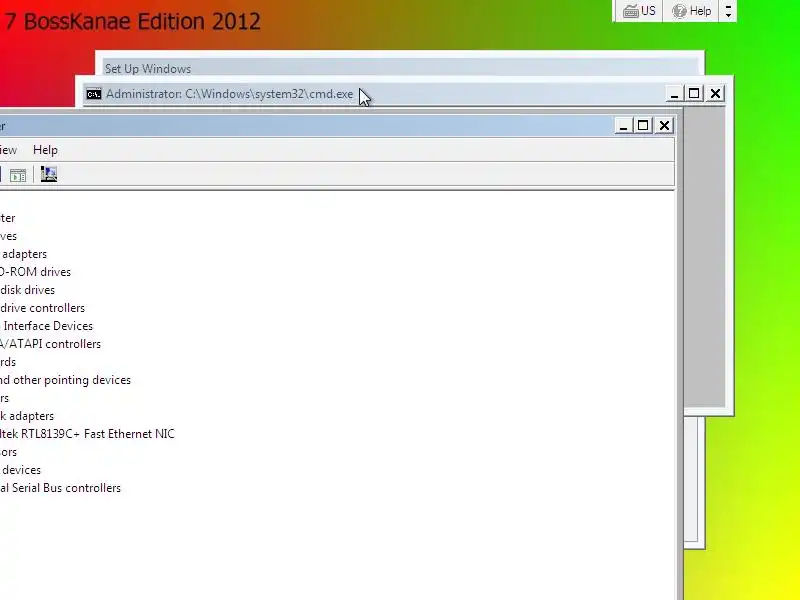Select the disk drives category
This screenshot has width=800, height=600.
click(28, 290)
